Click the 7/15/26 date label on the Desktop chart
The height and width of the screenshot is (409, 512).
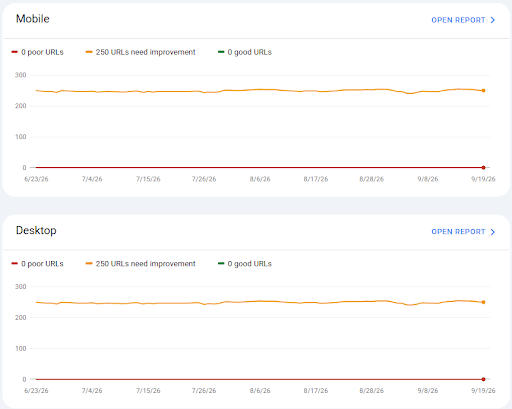(x=148, y=391)
